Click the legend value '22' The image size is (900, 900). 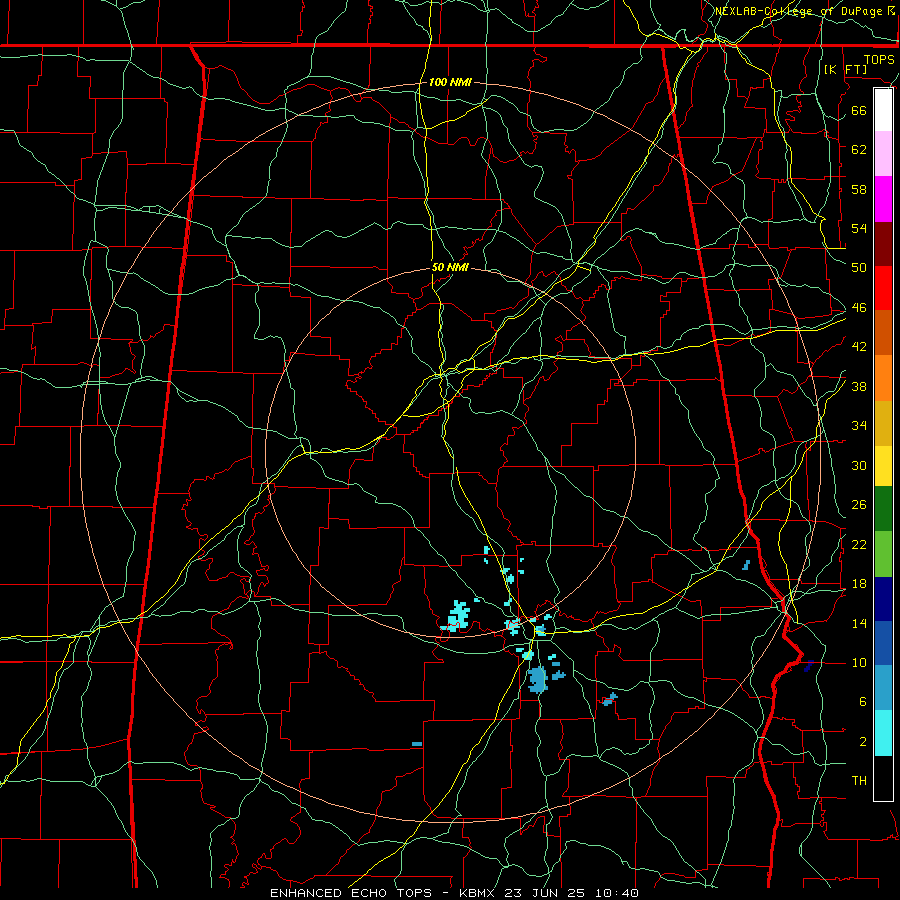coord(859,545)
